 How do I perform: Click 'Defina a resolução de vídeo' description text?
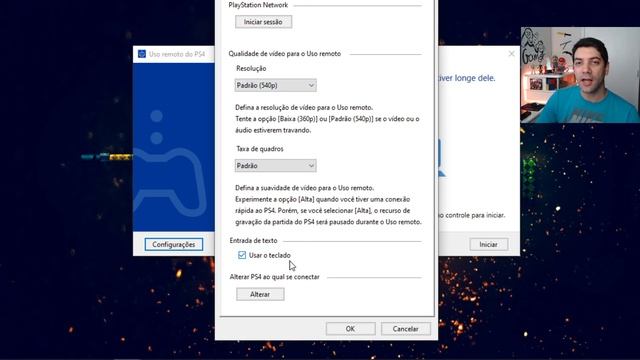point(327,119)
